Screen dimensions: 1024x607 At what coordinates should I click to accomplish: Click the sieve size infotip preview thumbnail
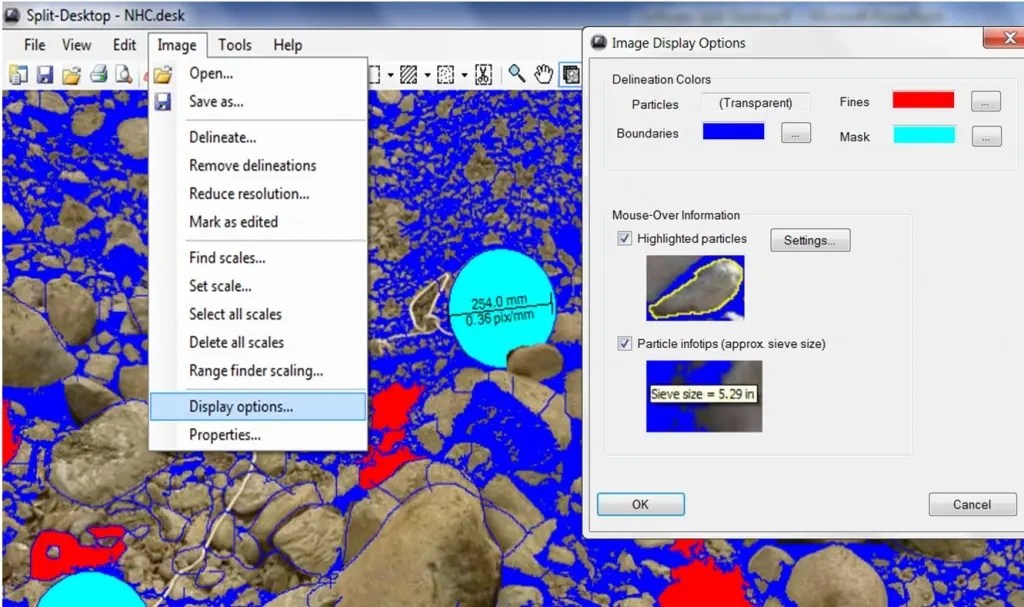coord(704,396)
